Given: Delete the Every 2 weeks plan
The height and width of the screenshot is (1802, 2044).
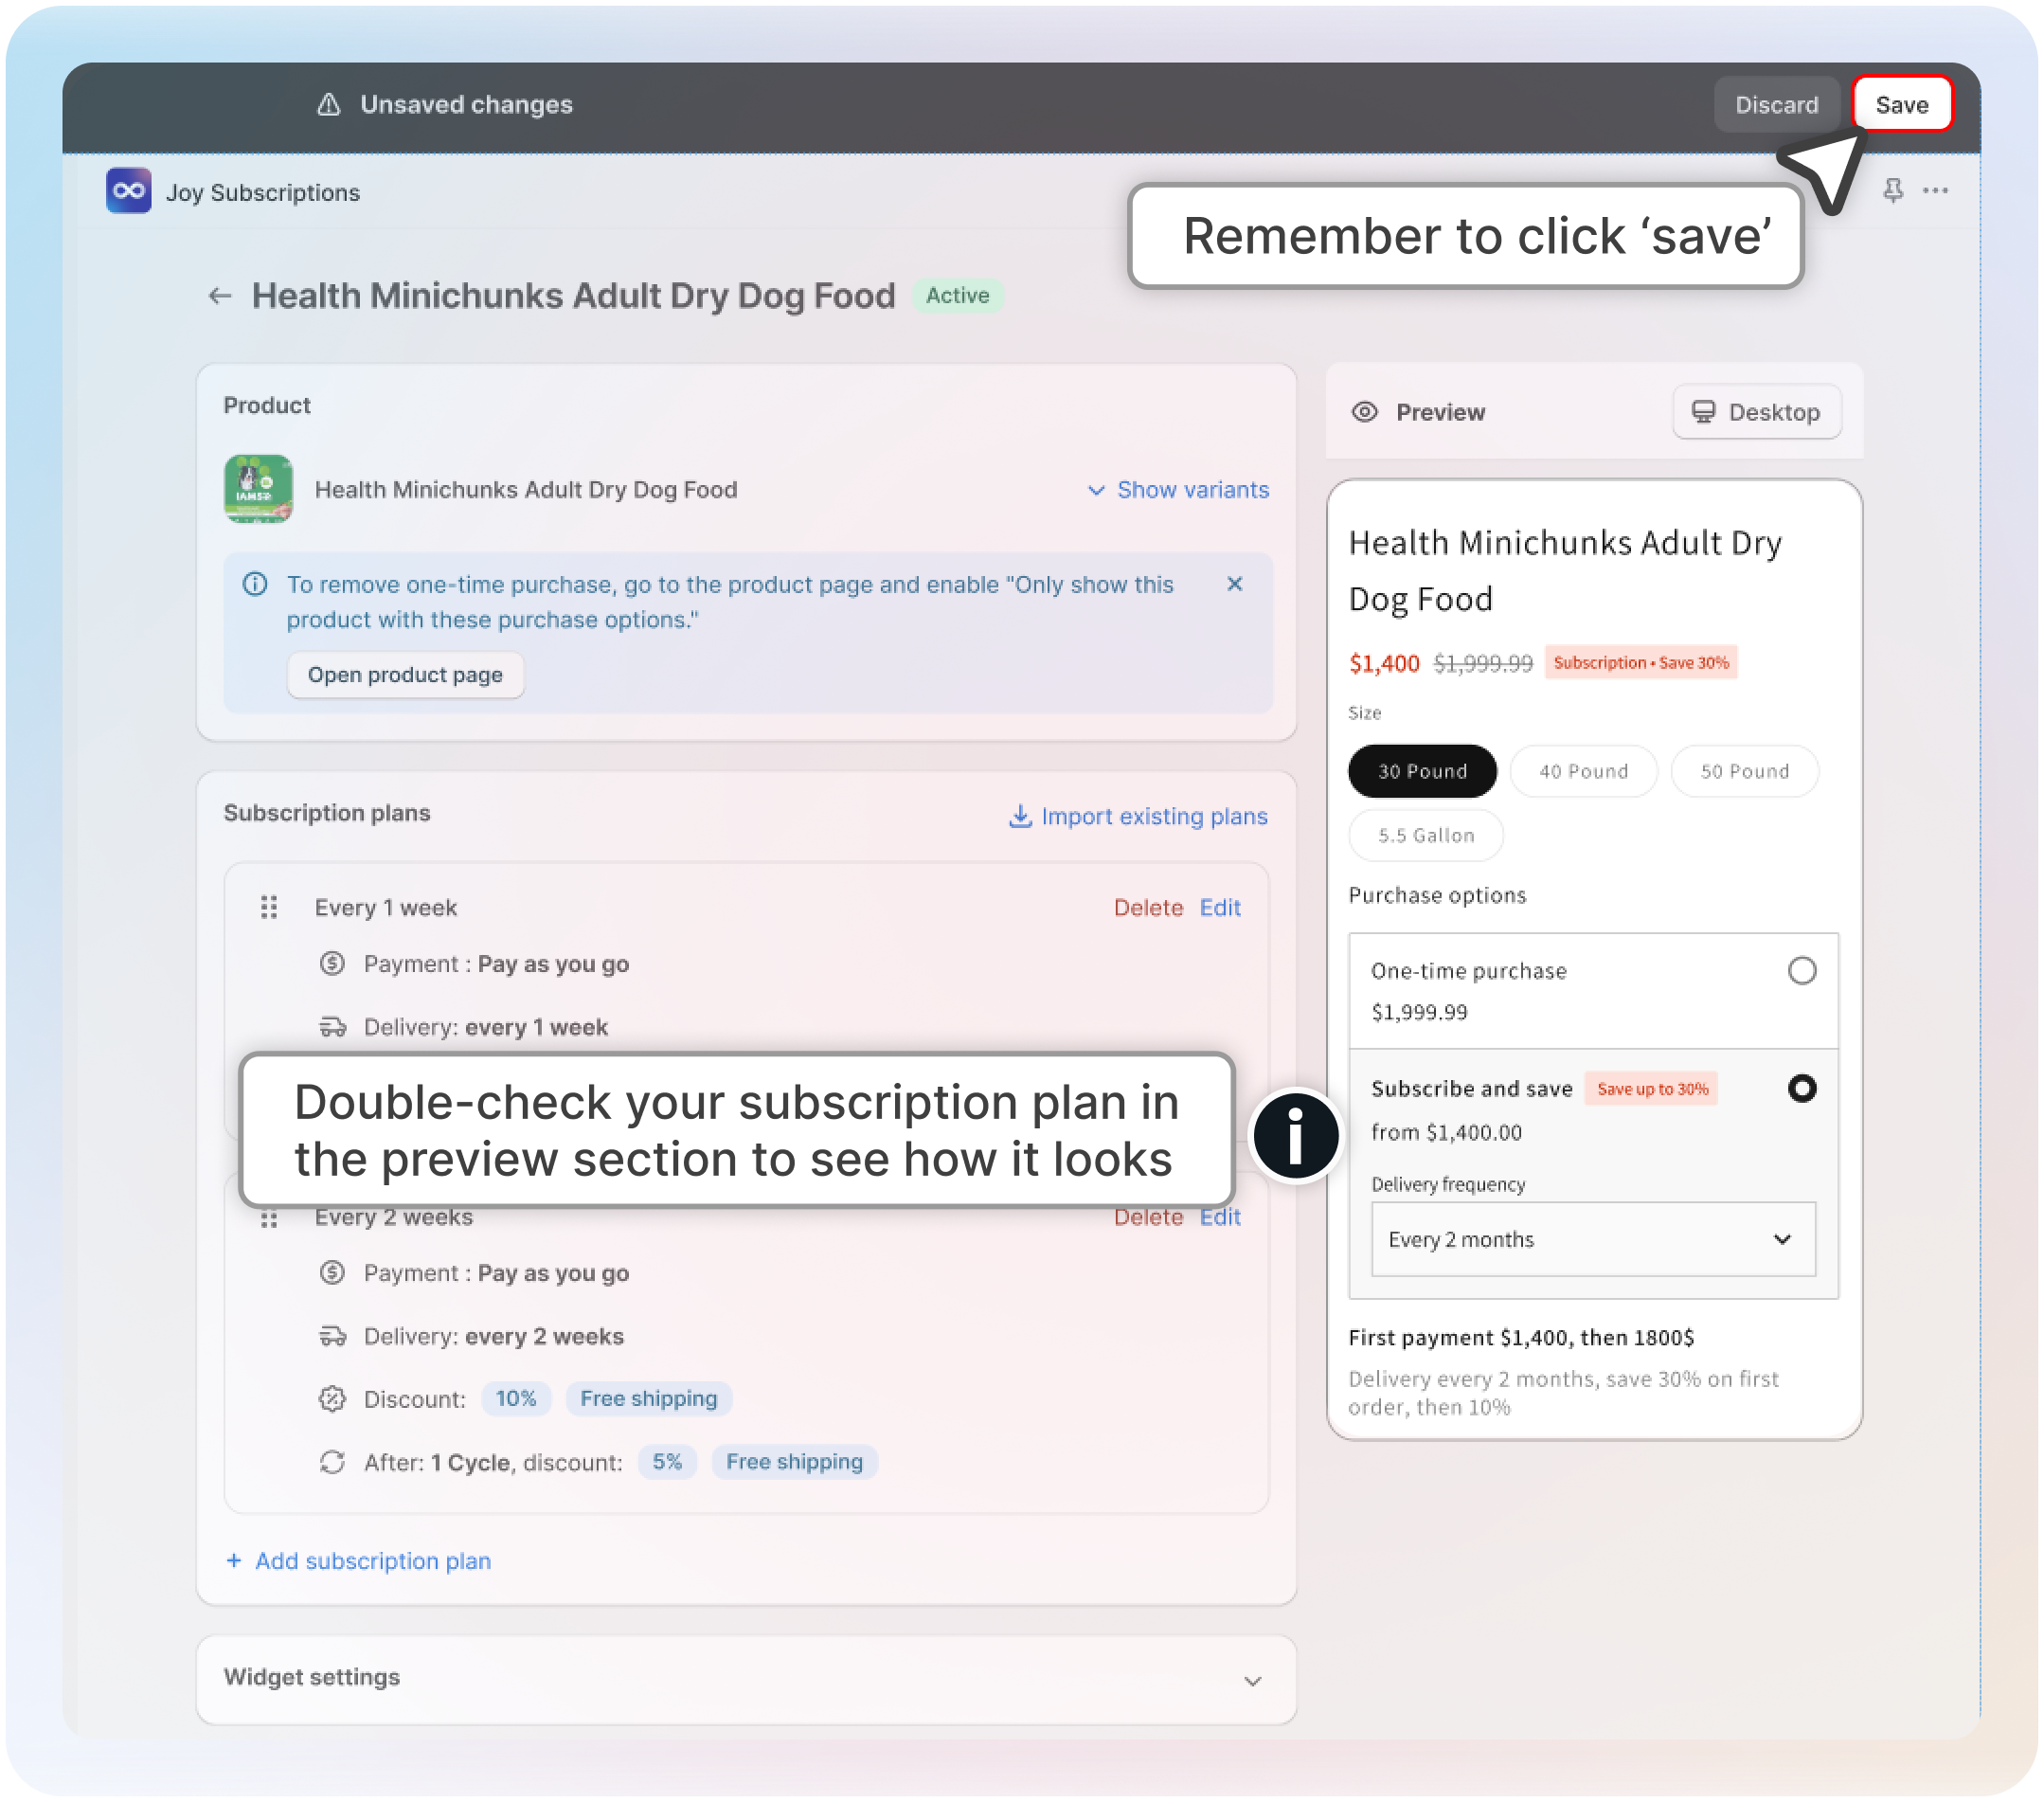Looking at the screenshot, I should tap(1148, 1217).
